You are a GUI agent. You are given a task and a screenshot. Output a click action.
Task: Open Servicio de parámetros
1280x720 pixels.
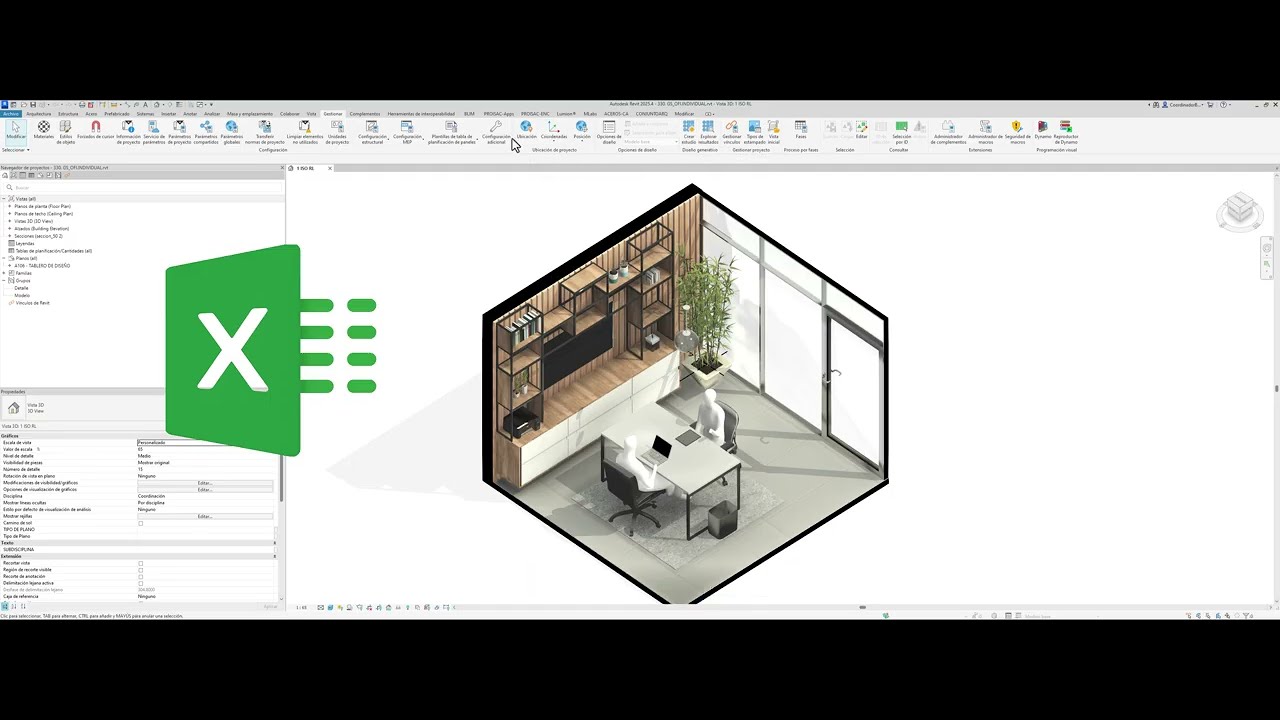tap(154, 132)
